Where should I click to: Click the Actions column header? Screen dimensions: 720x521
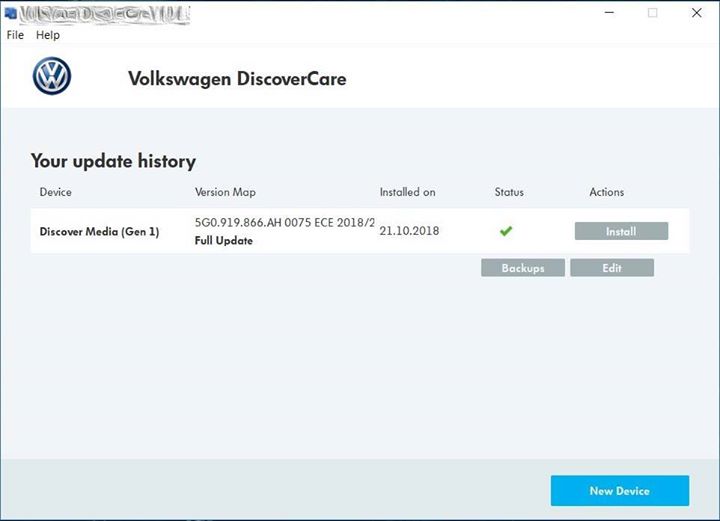(x=607, y=192)
